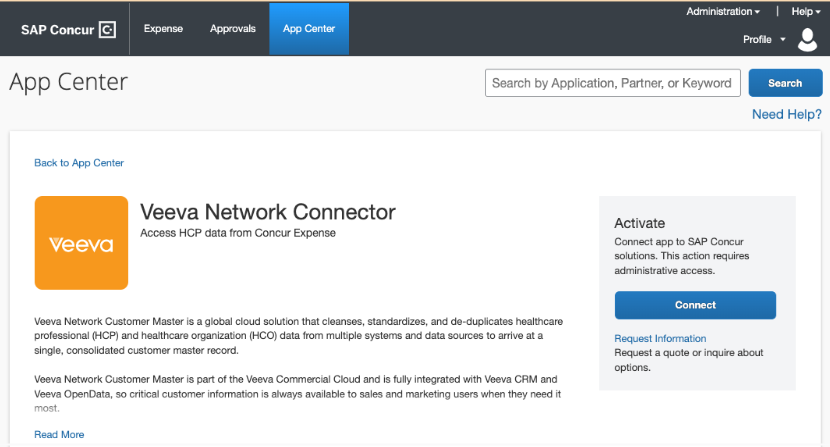Expand description with Read More
This screenshot has width=830, height=447.
[x=59, y=434]
